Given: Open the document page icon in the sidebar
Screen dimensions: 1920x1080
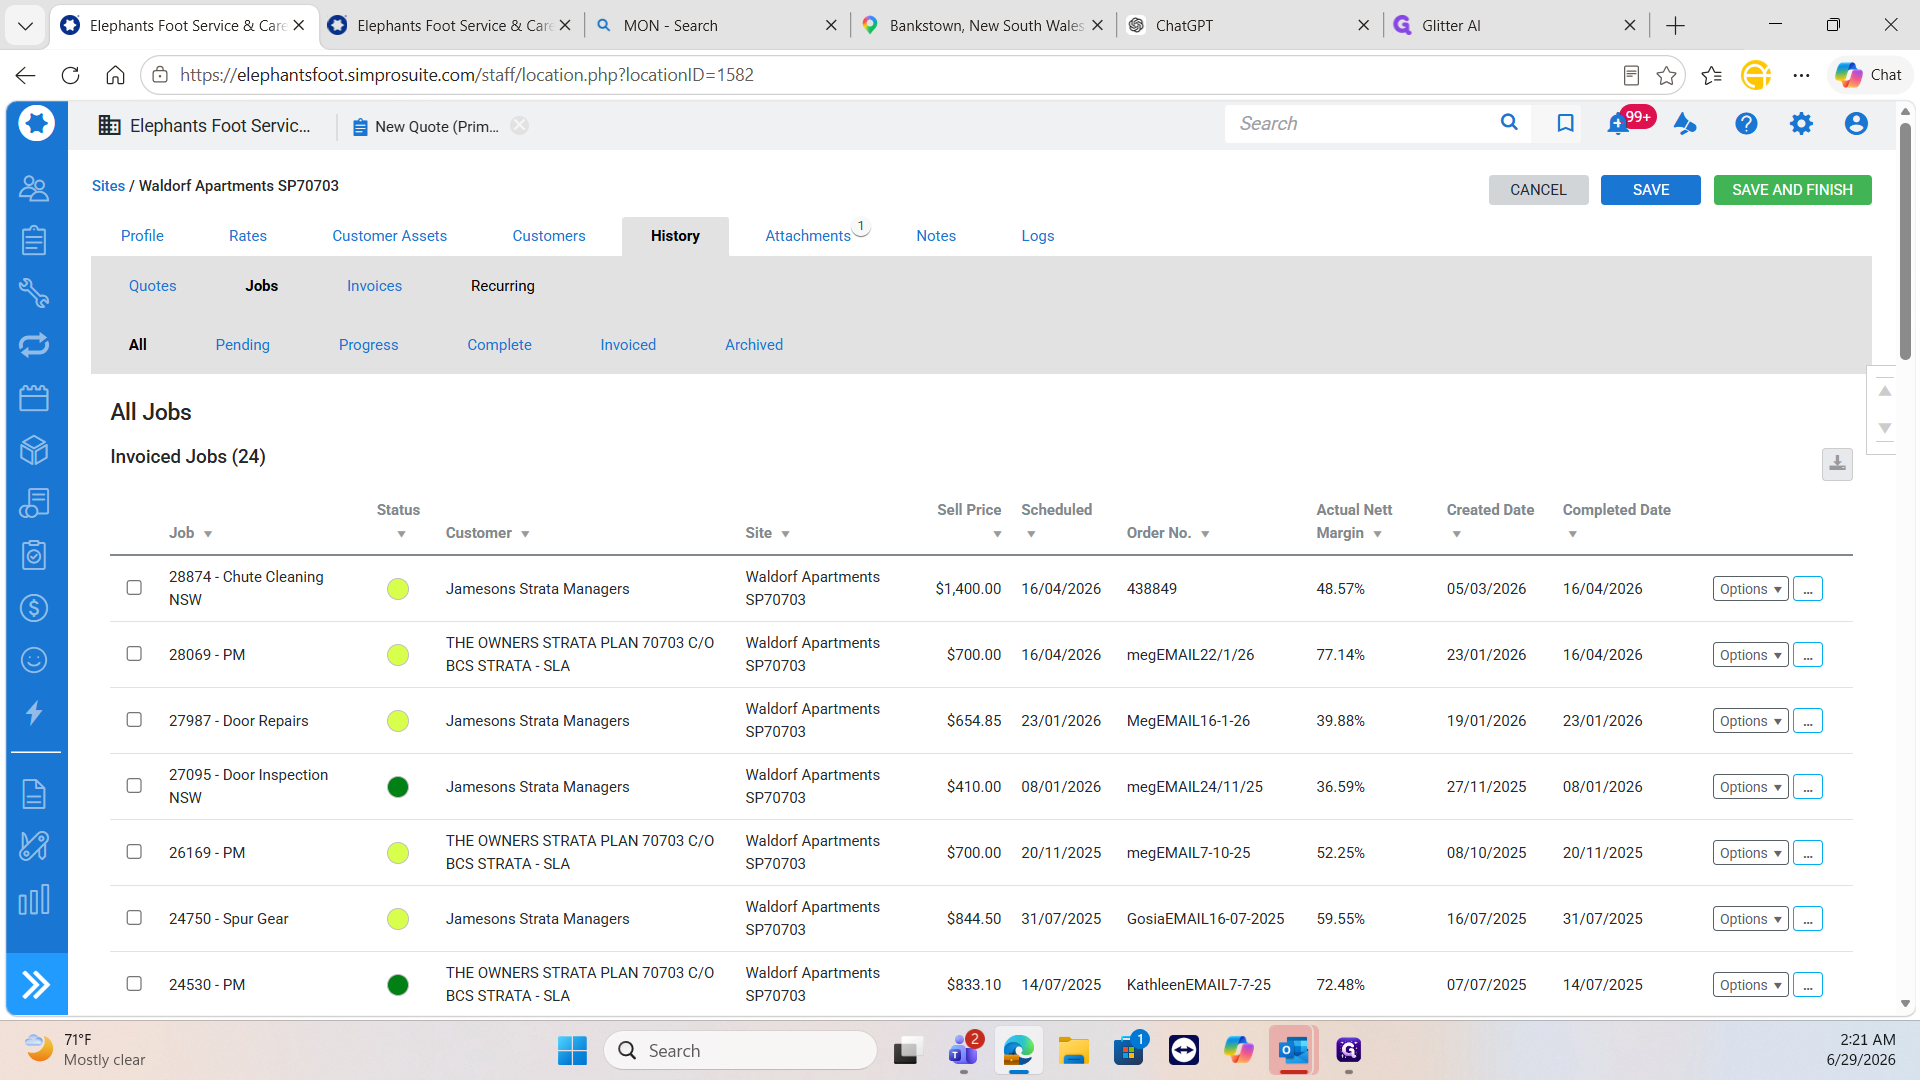Looking at the screenshot, I should click(34, 794).
